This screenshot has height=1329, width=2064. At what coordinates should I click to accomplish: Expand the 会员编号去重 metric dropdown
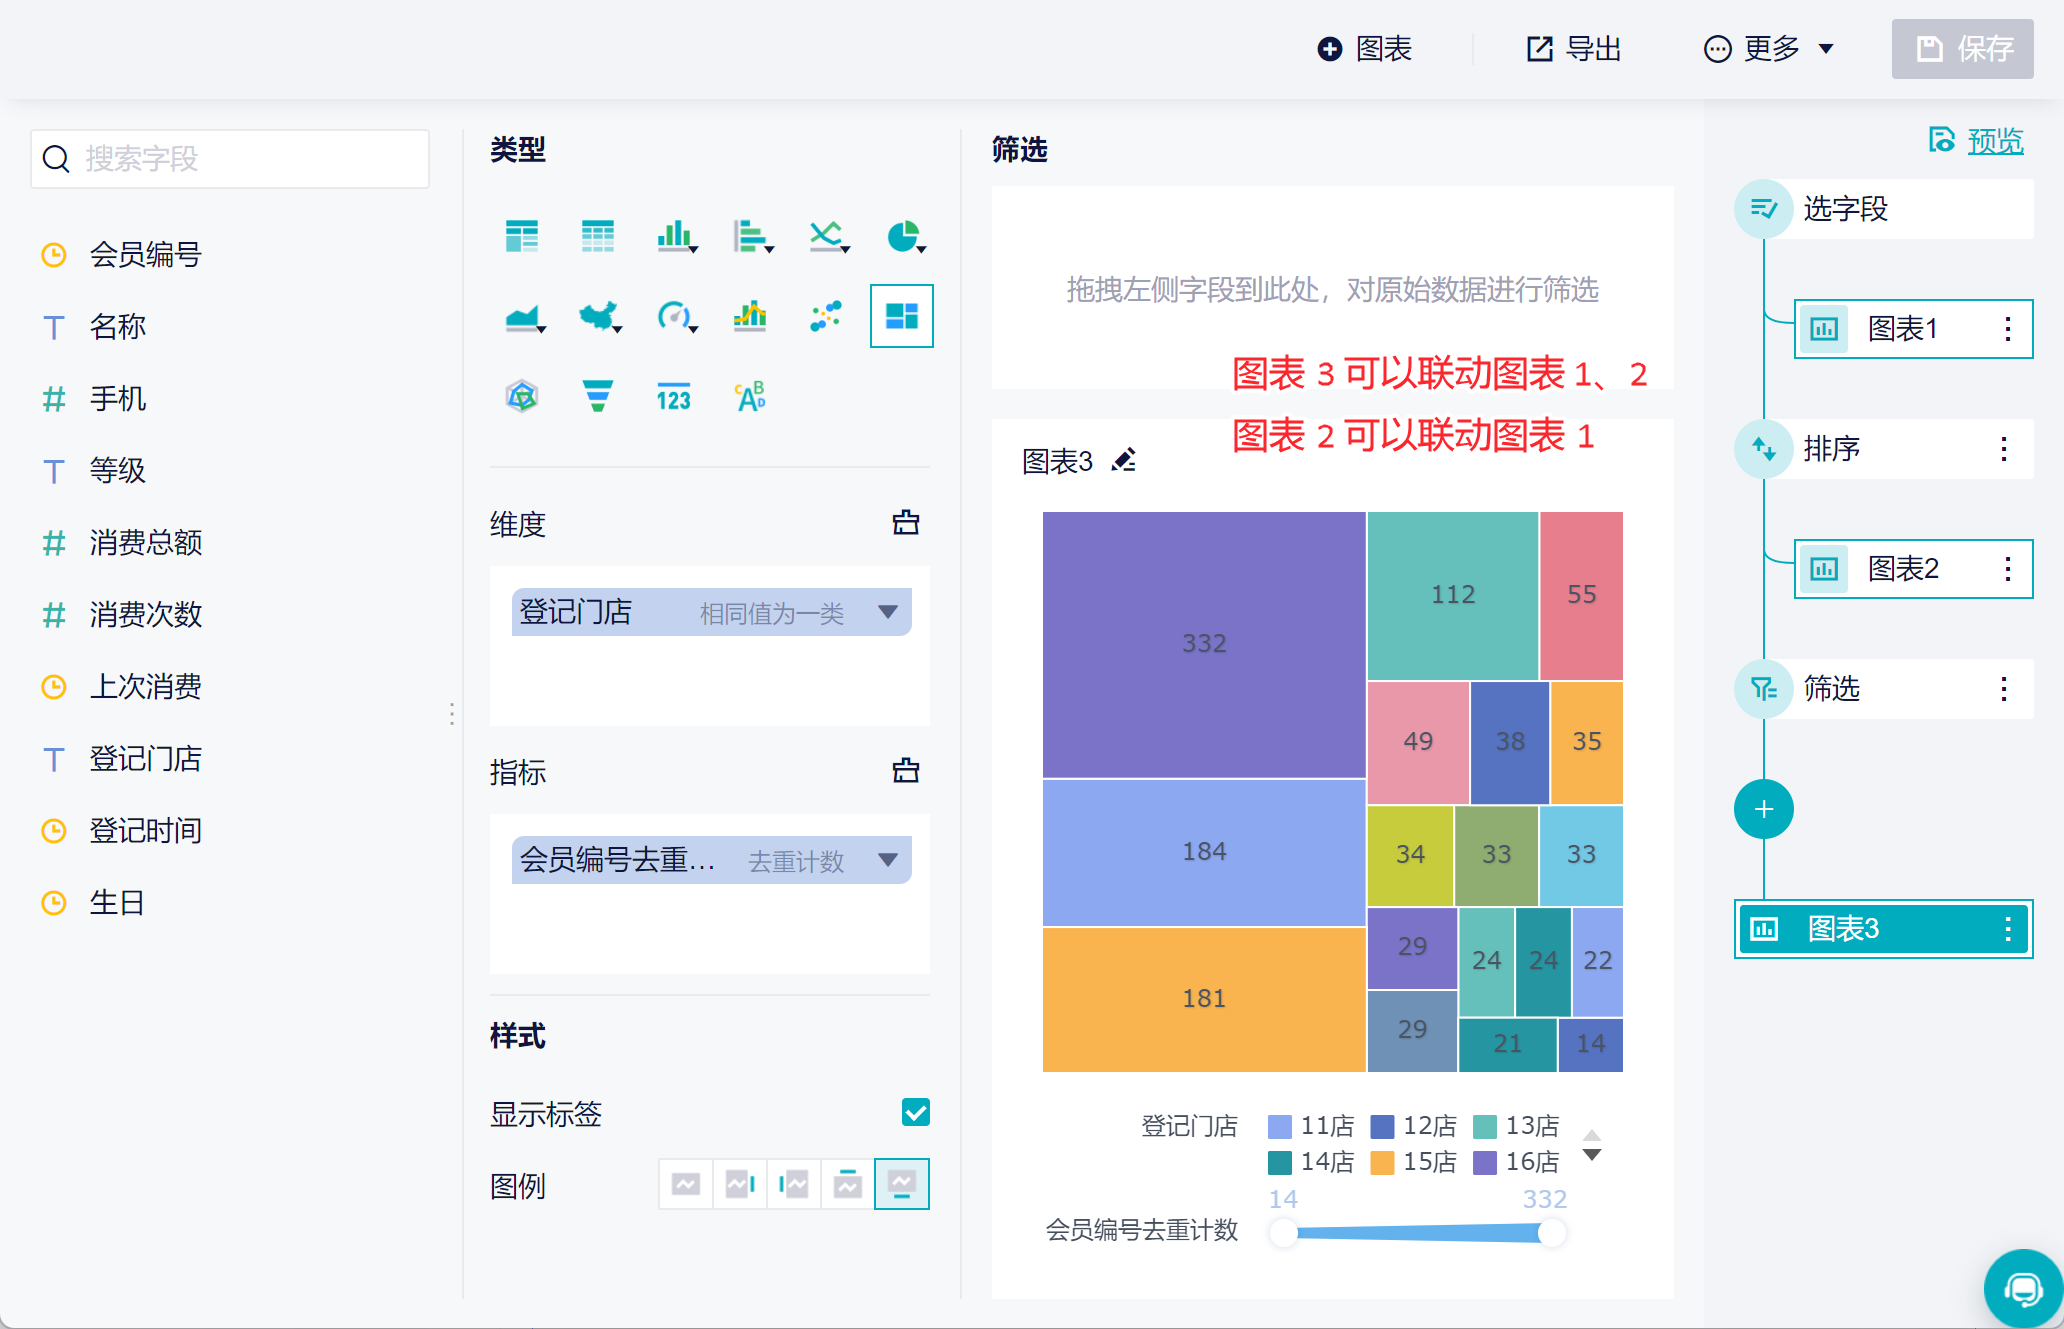[x=887, y=860]
